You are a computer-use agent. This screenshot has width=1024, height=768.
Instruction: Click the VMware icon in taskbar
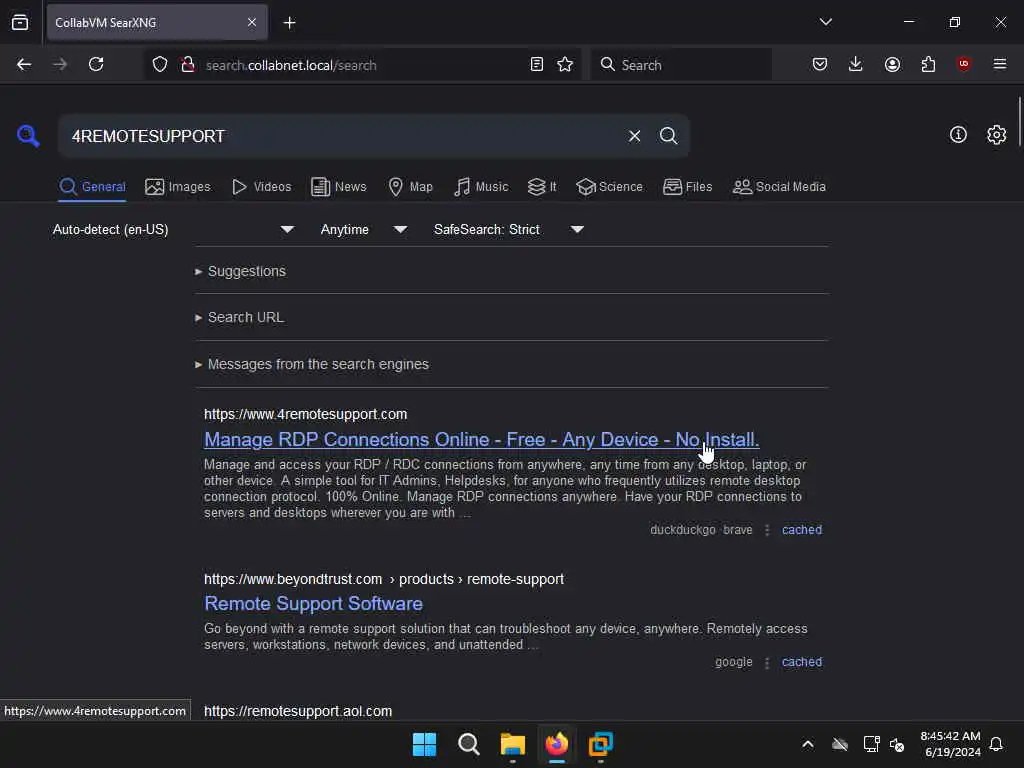point(601,744)
